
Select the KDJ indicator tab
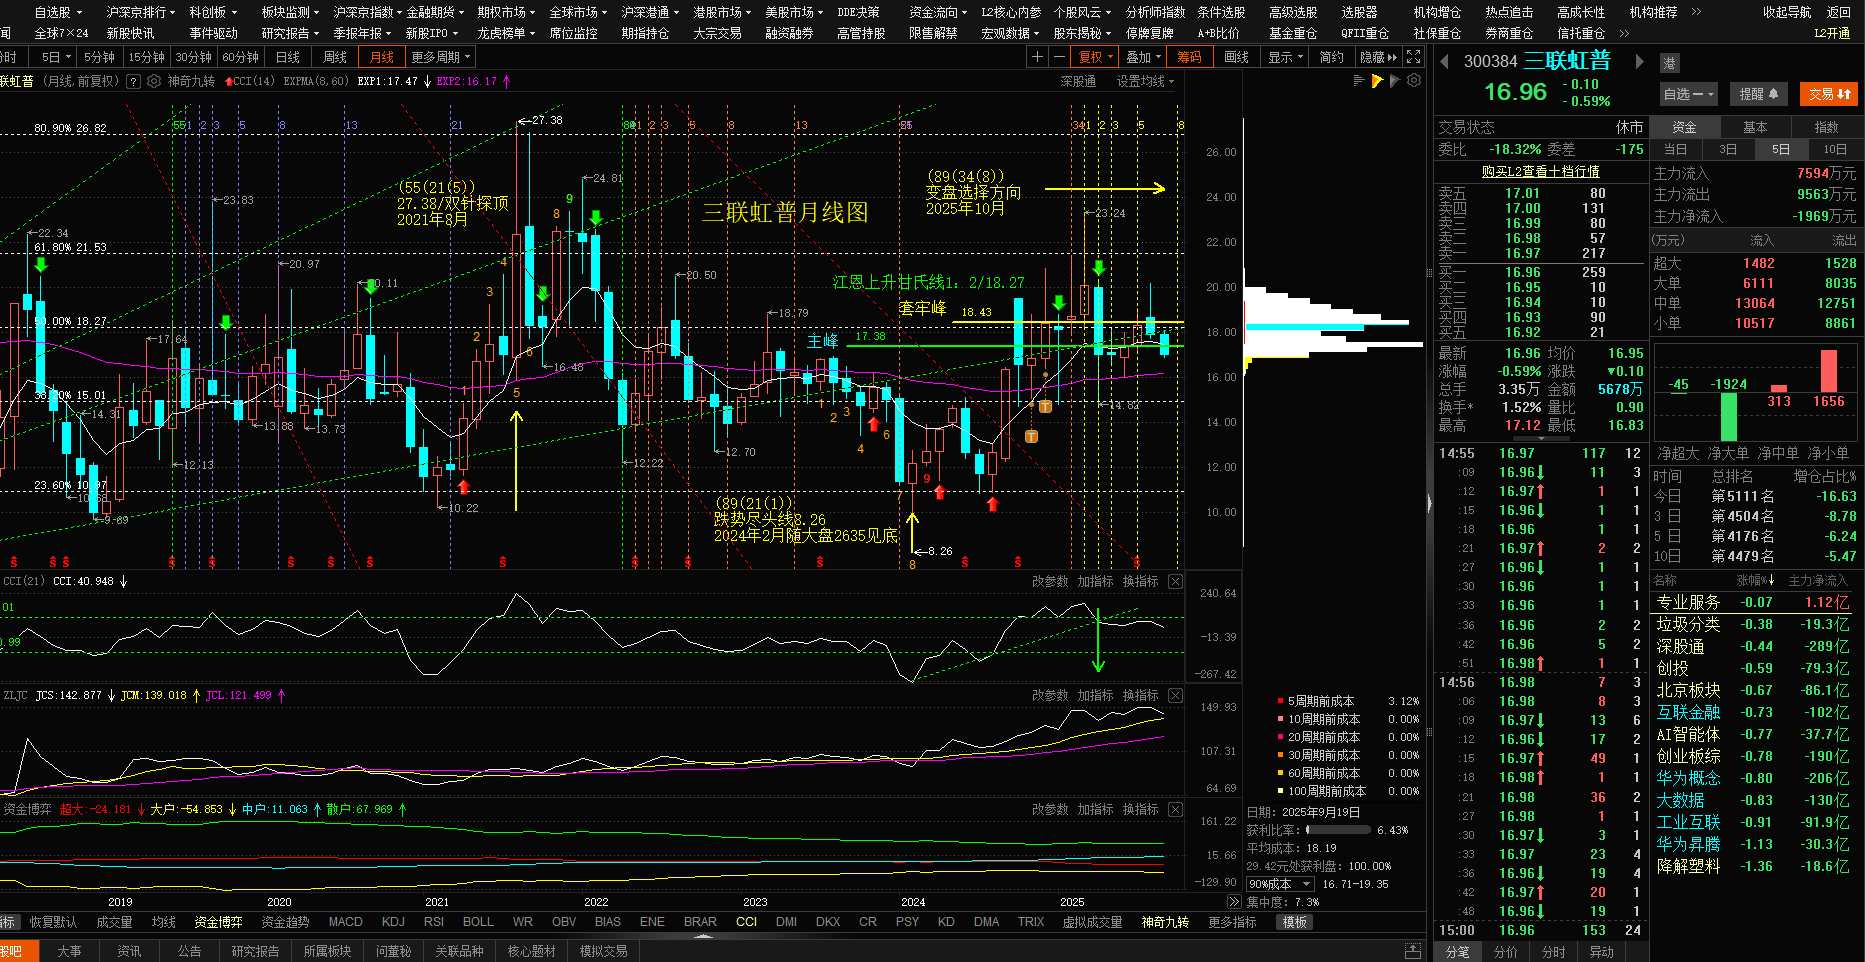pos(393,922)
